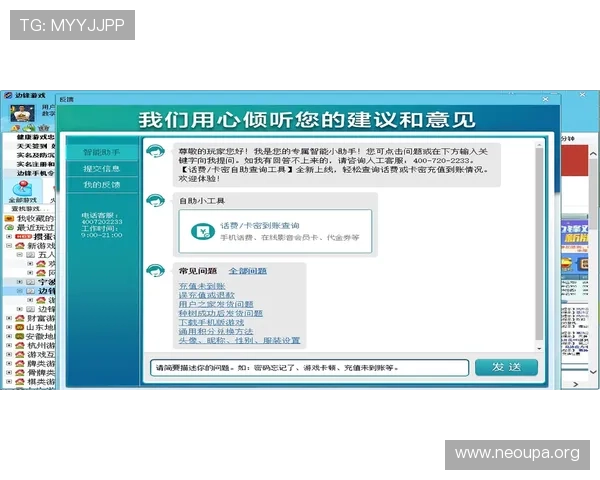Click the 话费/卡密到账查询 round yen icon
600x480 pixels.
coord(202,231)
